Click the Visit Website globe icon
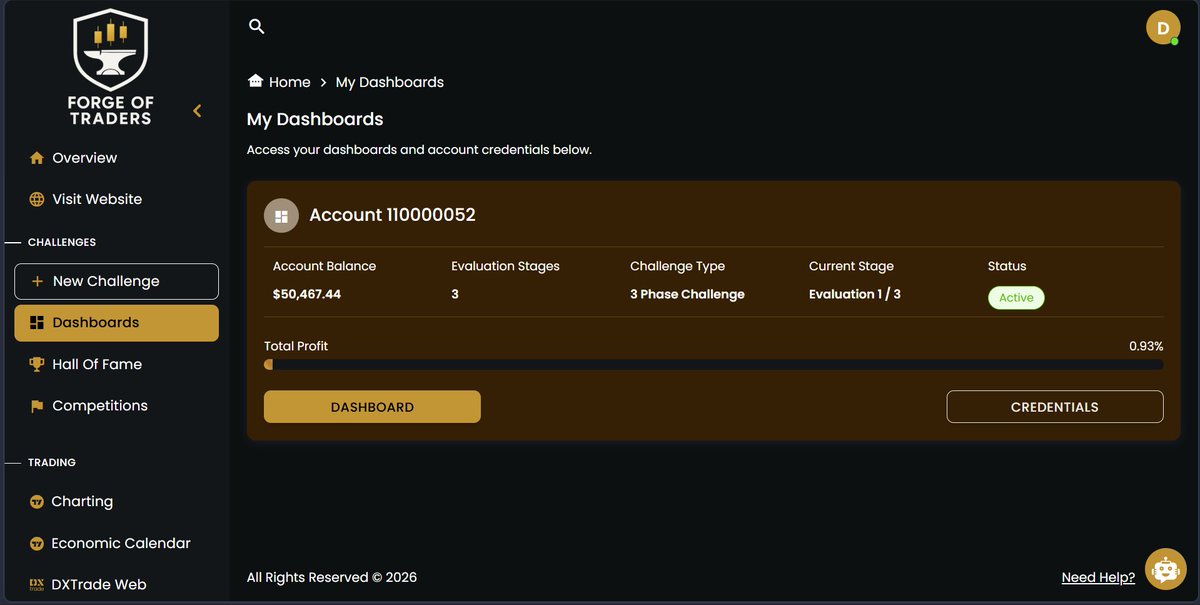1200x605 pixels. 37,199
